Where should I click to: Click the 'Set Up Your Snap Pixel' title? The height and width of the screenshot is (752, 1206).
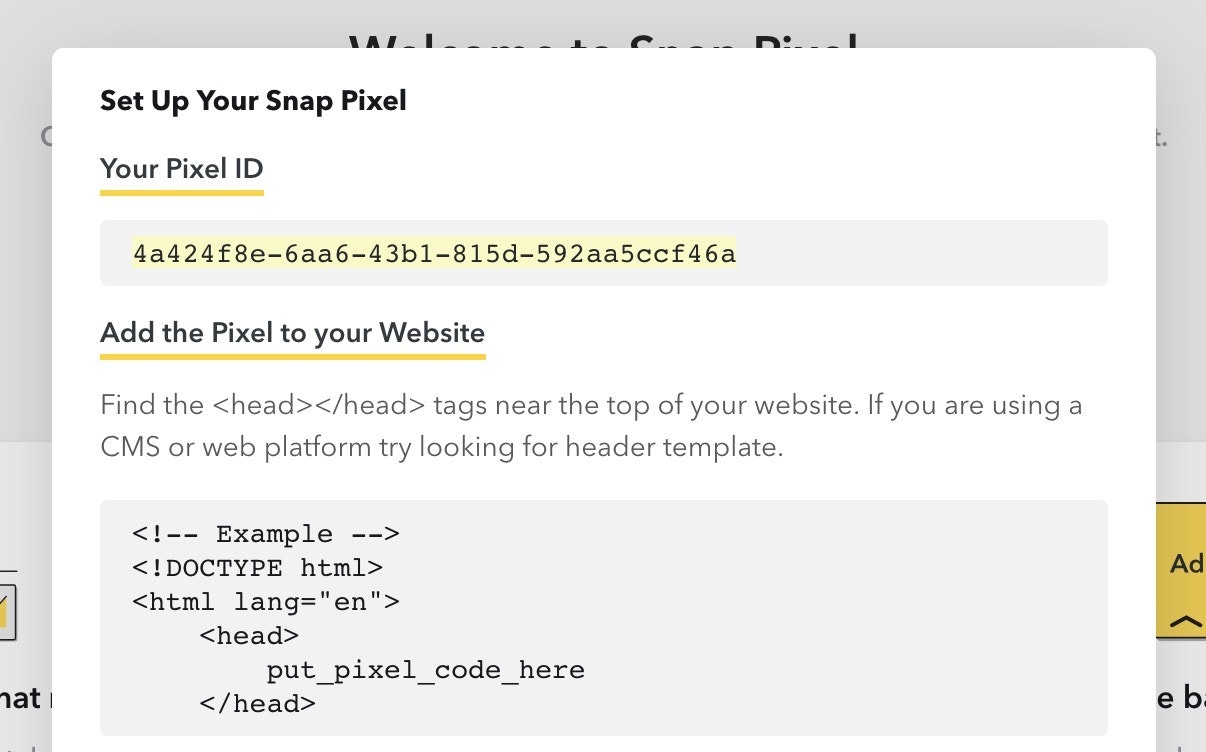(253, 101)
